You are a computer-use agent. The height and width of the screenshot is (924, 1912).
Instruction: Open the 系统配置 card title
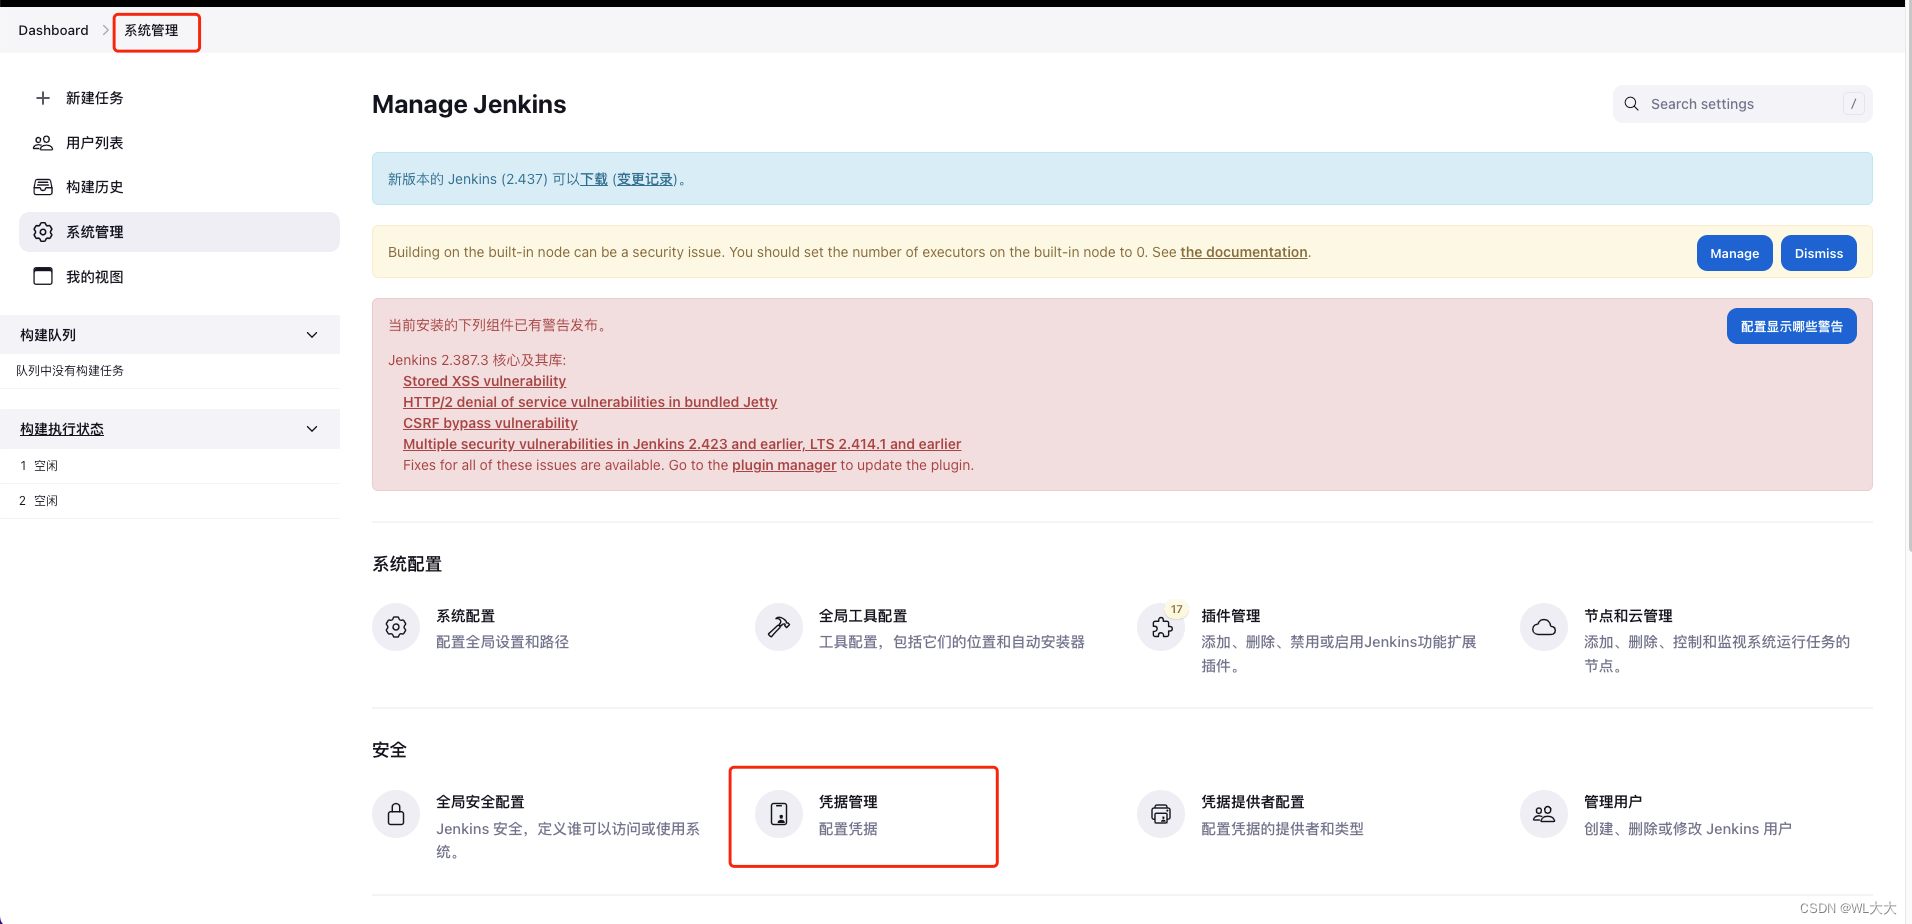465,616
